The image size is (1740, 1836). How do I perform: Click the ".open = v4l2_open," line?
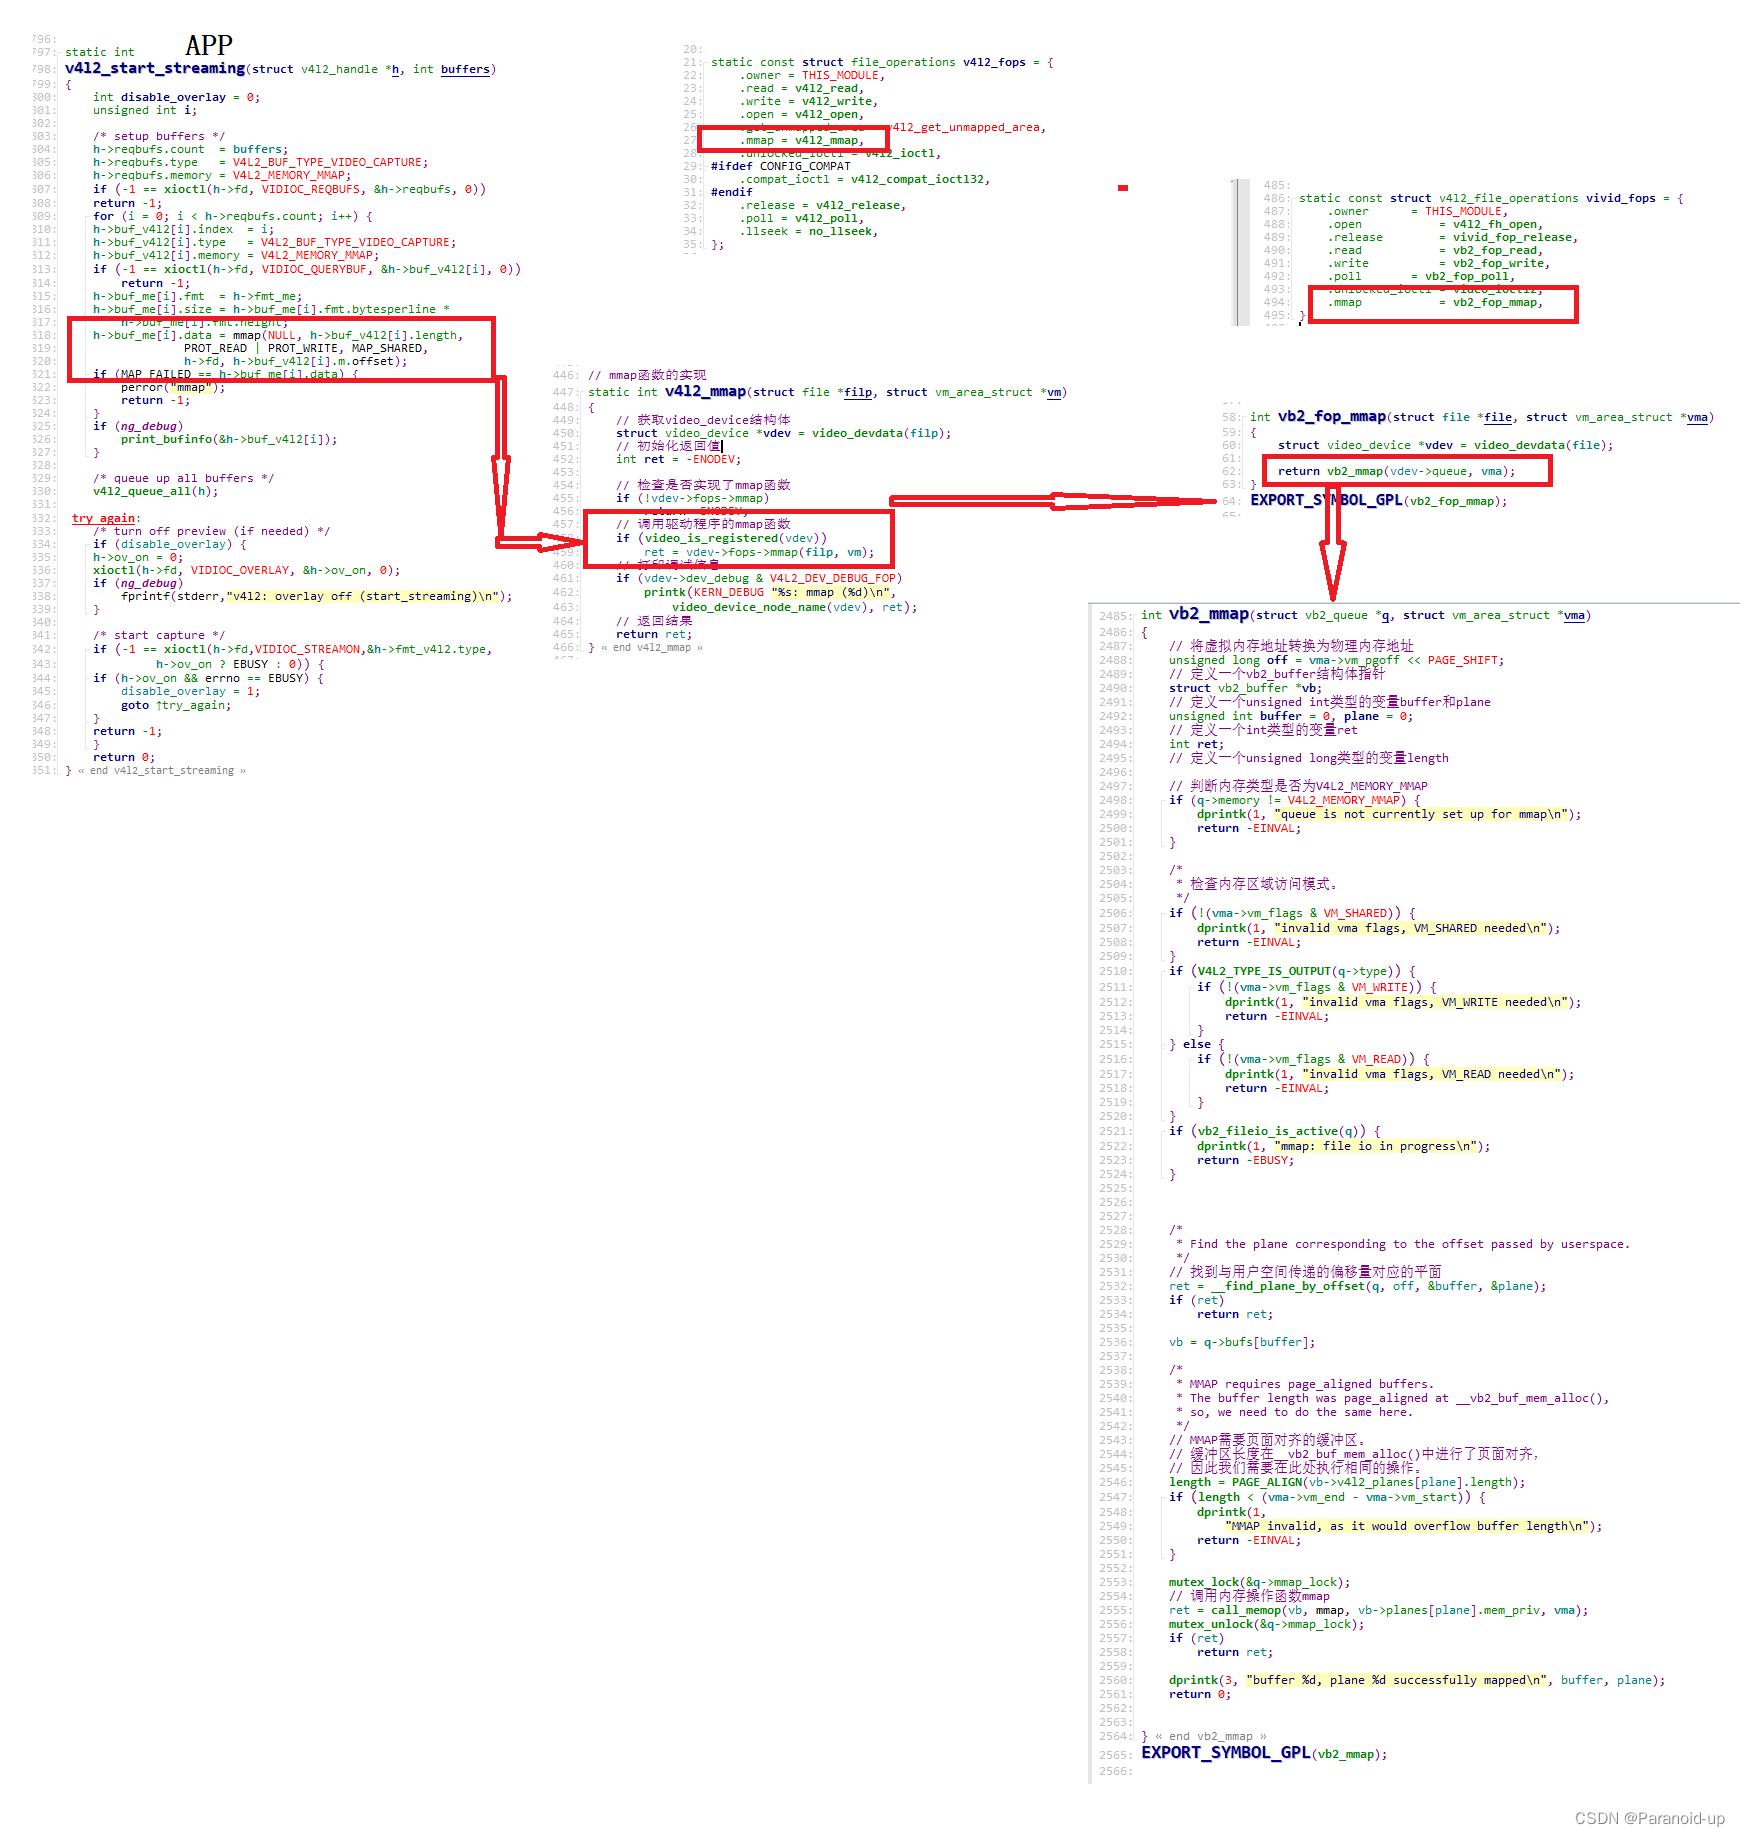click(802, 114)
